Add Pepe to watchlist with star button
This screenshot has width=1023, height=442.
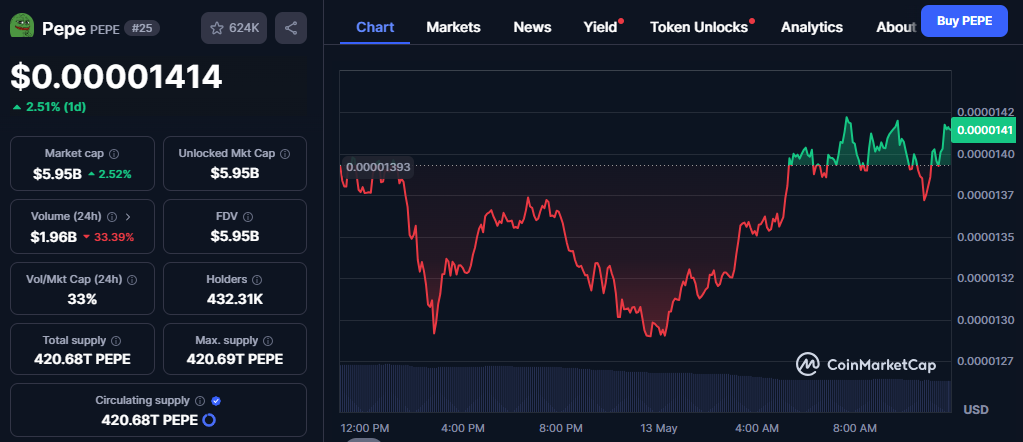[234, 28]
